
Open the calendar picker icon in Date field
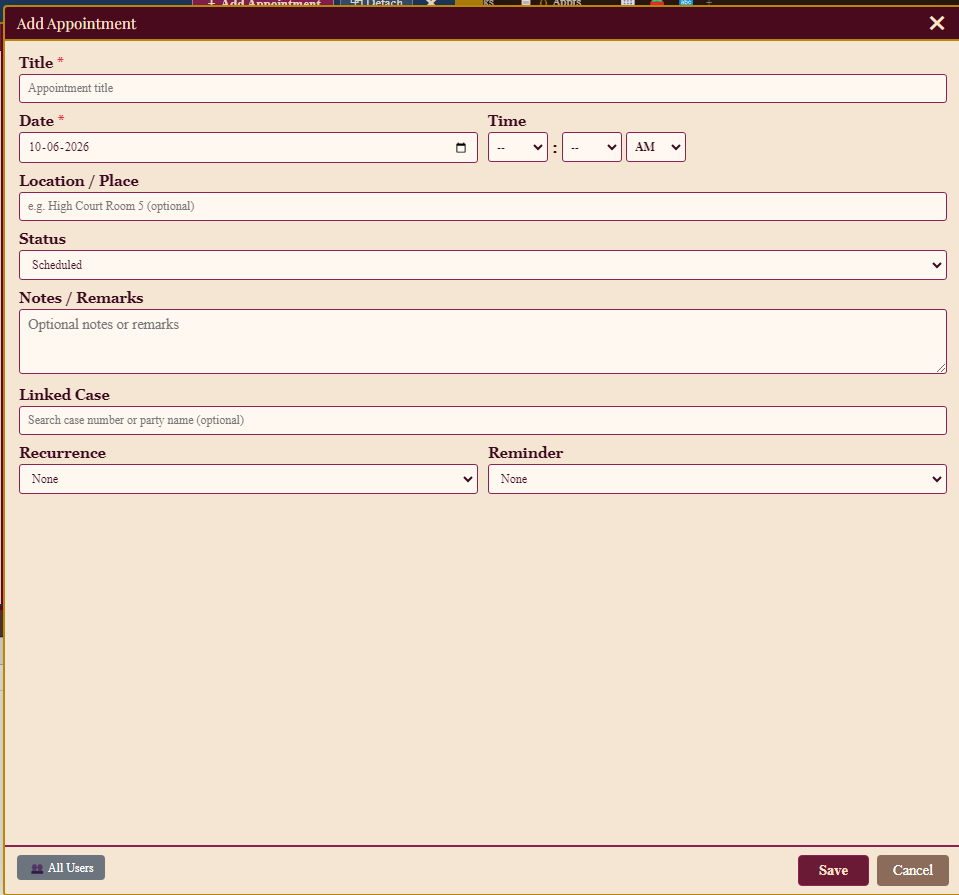[x=461, y=147]
